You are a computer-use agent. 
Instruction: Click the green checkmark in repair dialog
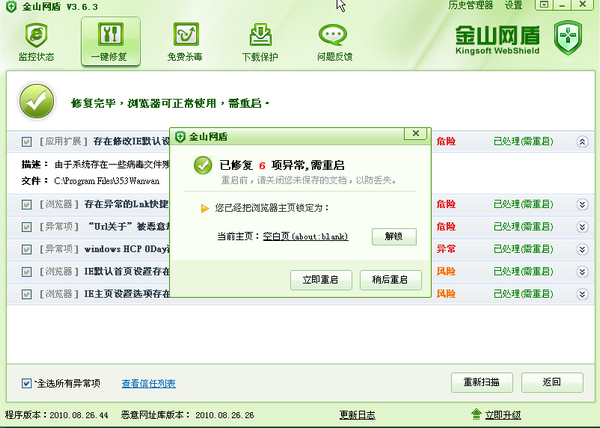coord(203,165)
